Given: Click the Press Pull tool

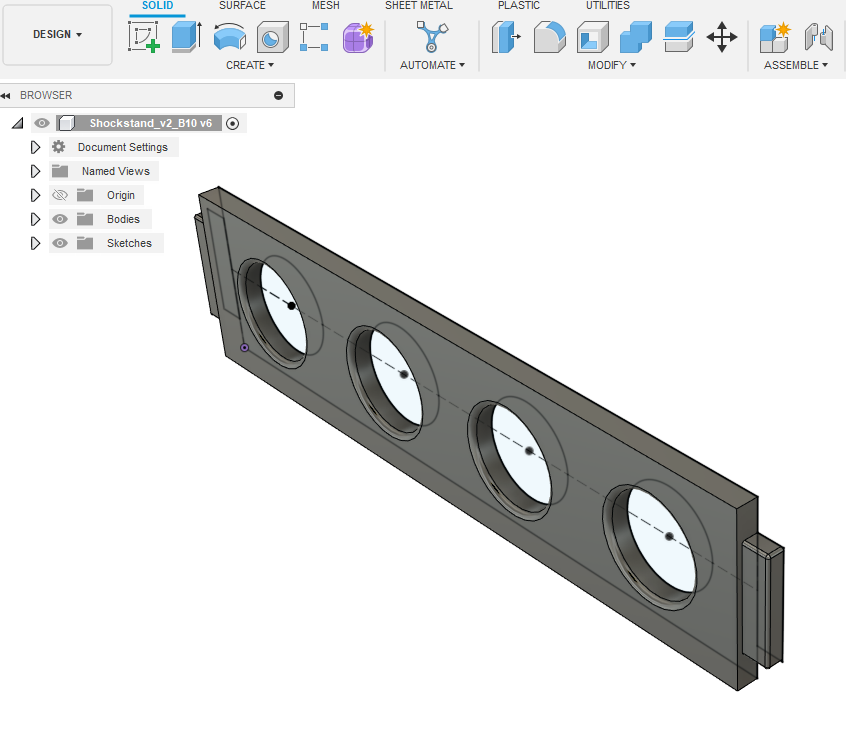Looking at the screenshot, I should (507, 37).
